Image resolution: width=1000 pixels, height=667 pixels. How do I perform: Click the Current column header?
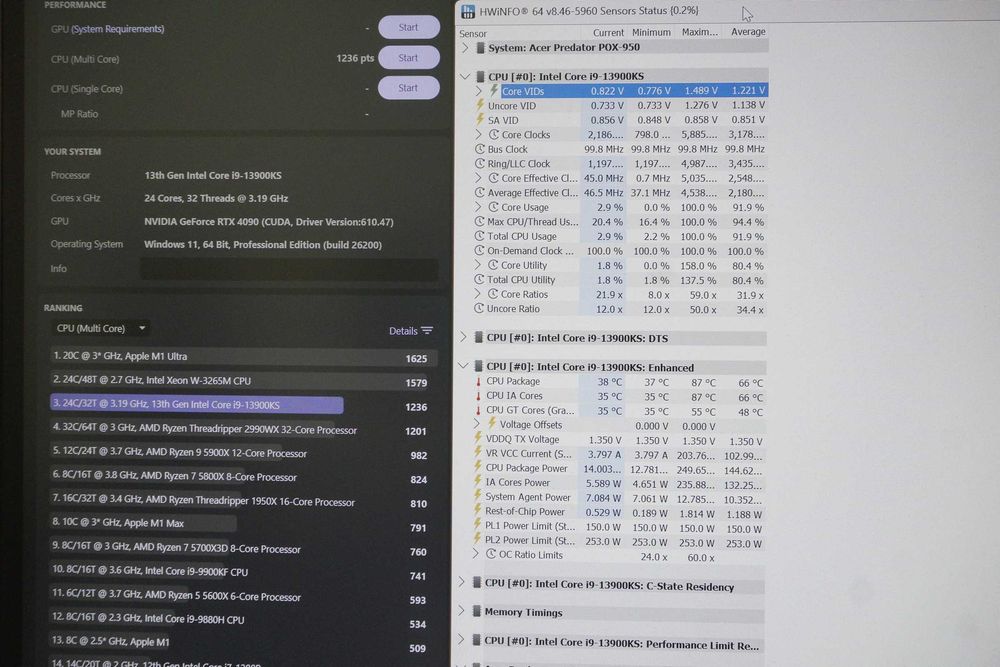coord(608,33)
